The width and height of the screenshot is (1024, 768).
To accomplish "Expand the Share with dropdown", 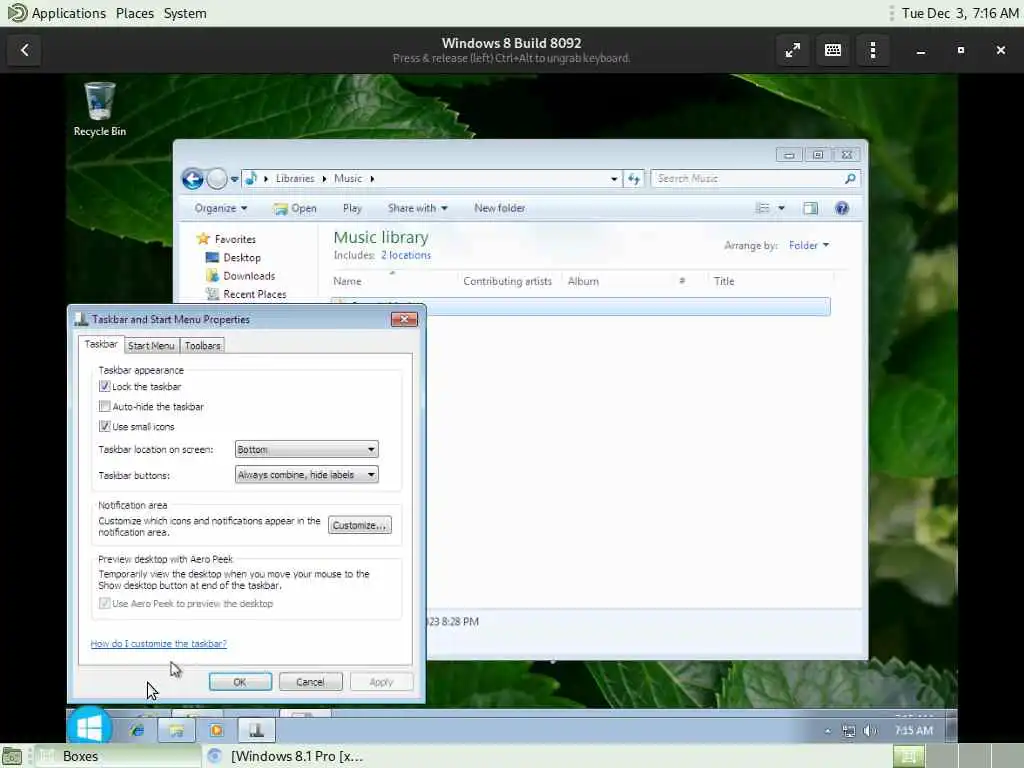I will [x=417, y=208].
